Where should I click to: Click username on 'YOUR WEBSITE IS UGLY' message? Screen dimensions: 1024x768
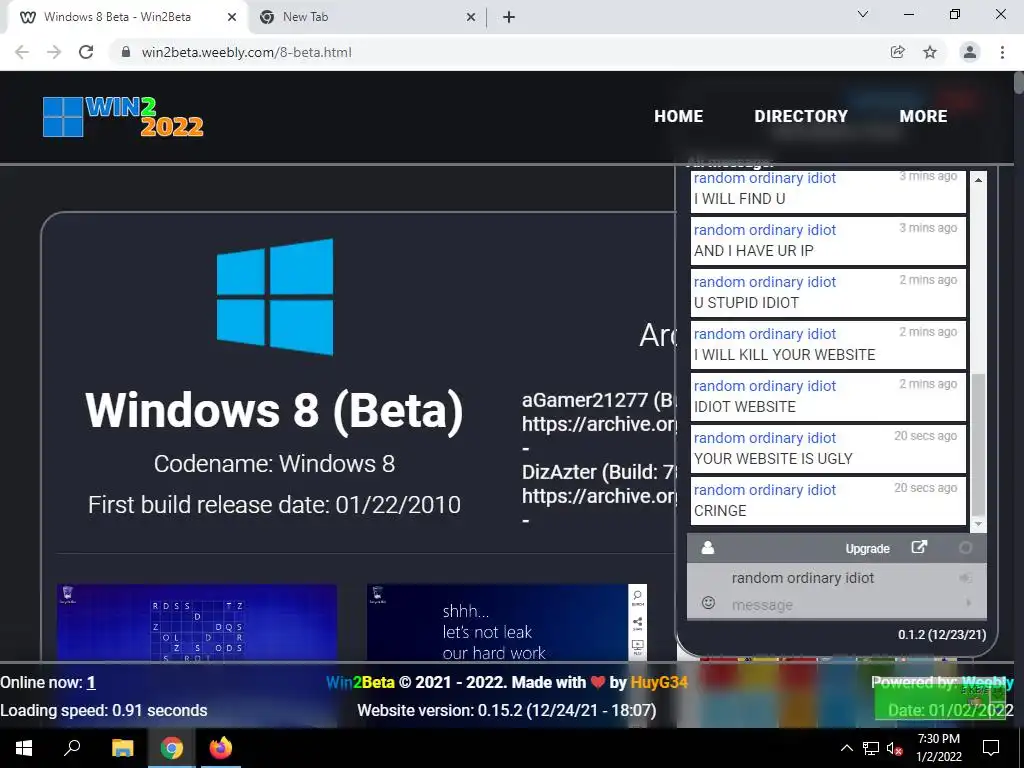765,438
